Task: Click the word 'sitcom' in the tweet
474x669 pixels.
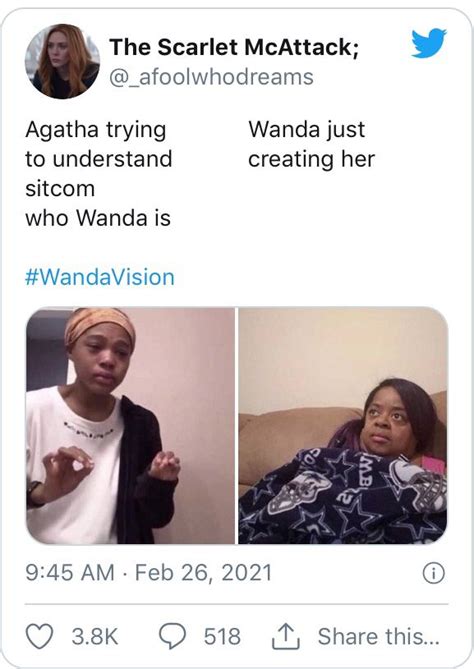Action: pyautogui.click(x=60, y=189)
